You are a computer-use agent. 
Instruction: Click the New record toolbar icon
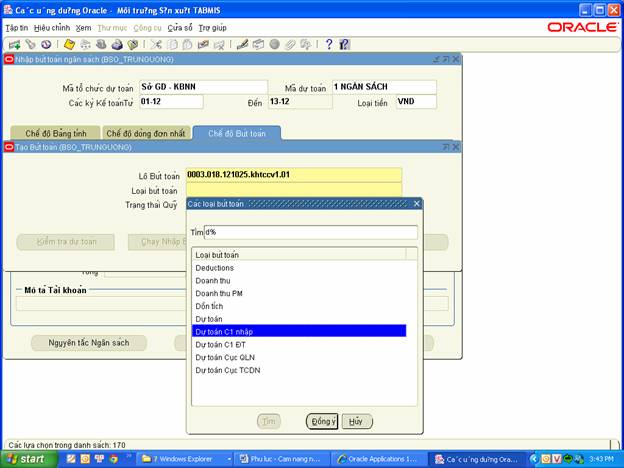[x=14, y=45]
